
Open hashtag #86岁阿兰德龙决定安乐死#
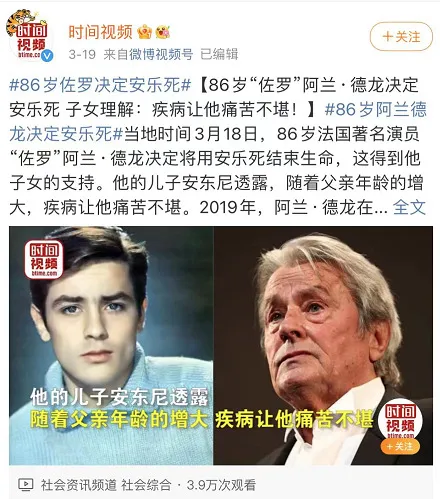pos(218,121)
